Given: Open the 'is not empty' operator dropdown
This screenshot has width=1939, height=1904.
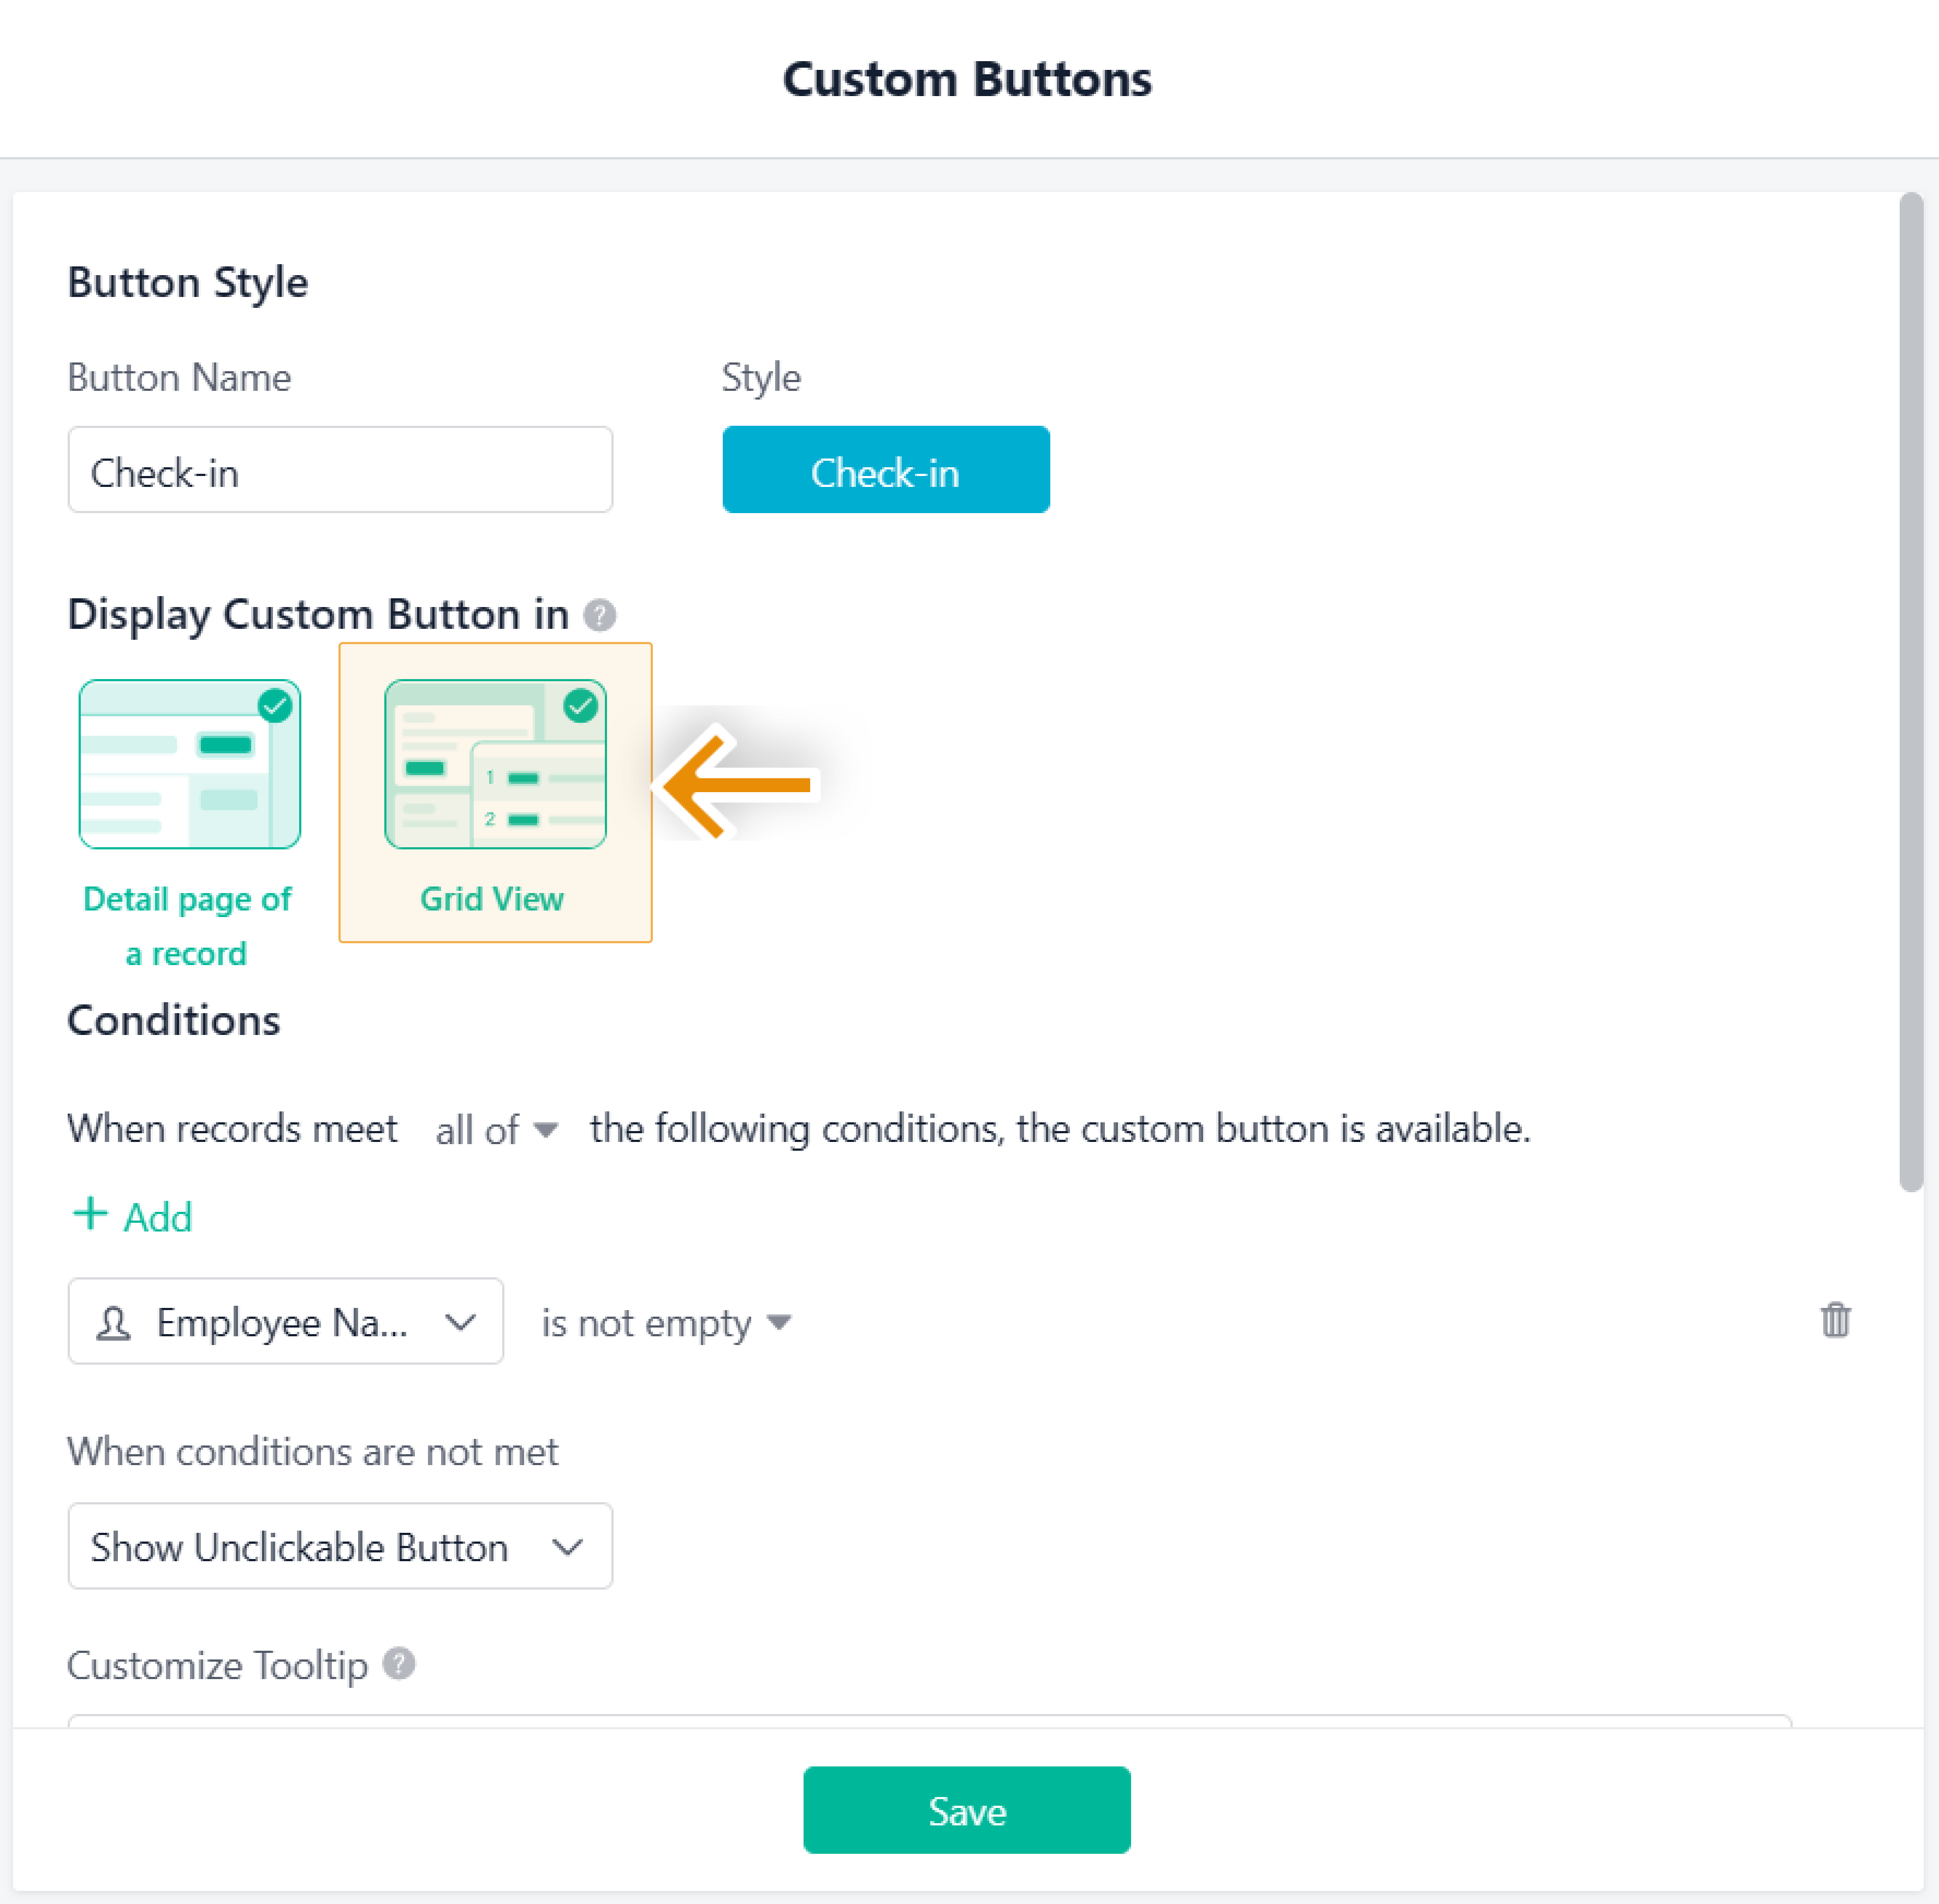Looking at the screenshot, I should [665, 1323].
